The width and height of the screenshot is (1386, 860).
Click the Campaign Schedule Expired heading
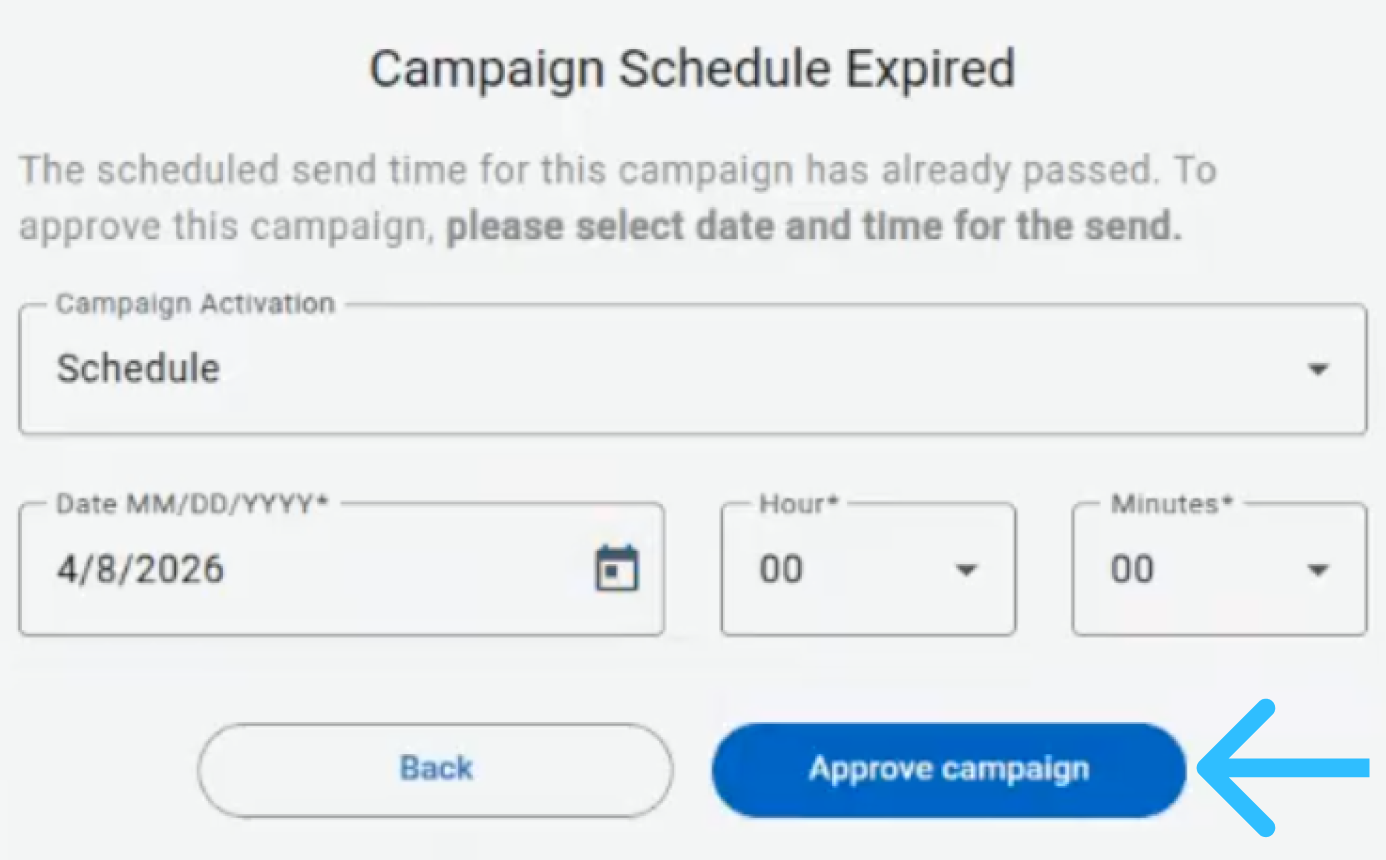pos(692,69)
